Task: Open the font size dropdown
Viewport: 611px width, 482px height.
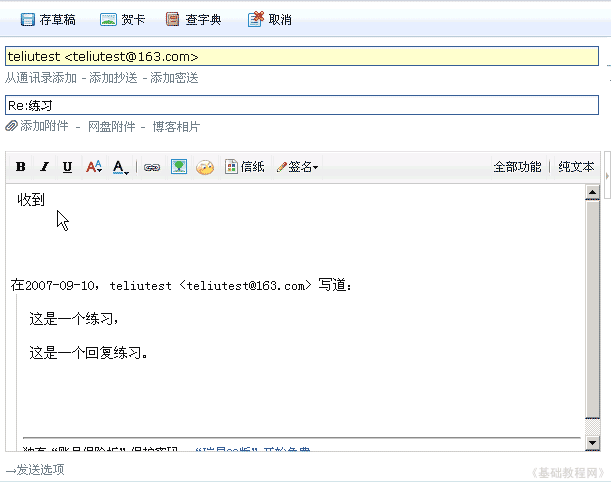Action: pos(94,167)
